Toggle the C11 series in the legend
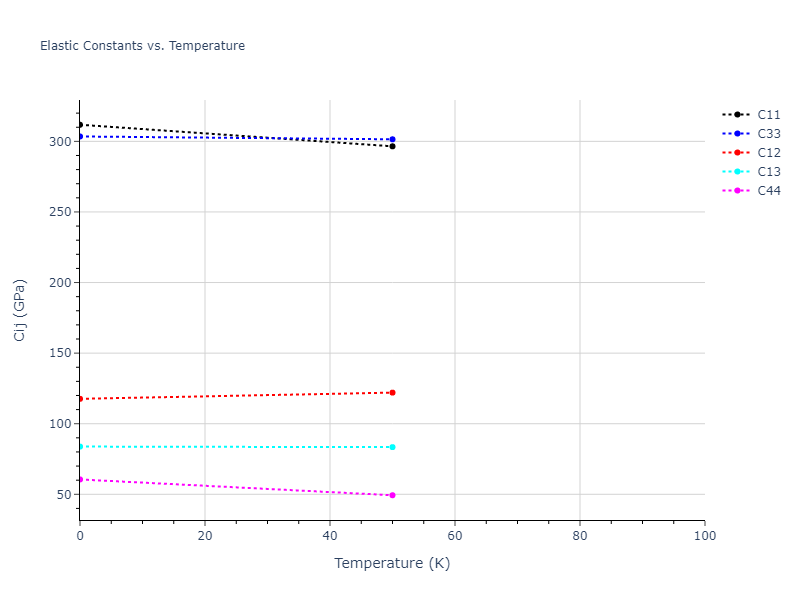This screenshot has height=600, width=800. click(x=768, y=115)
